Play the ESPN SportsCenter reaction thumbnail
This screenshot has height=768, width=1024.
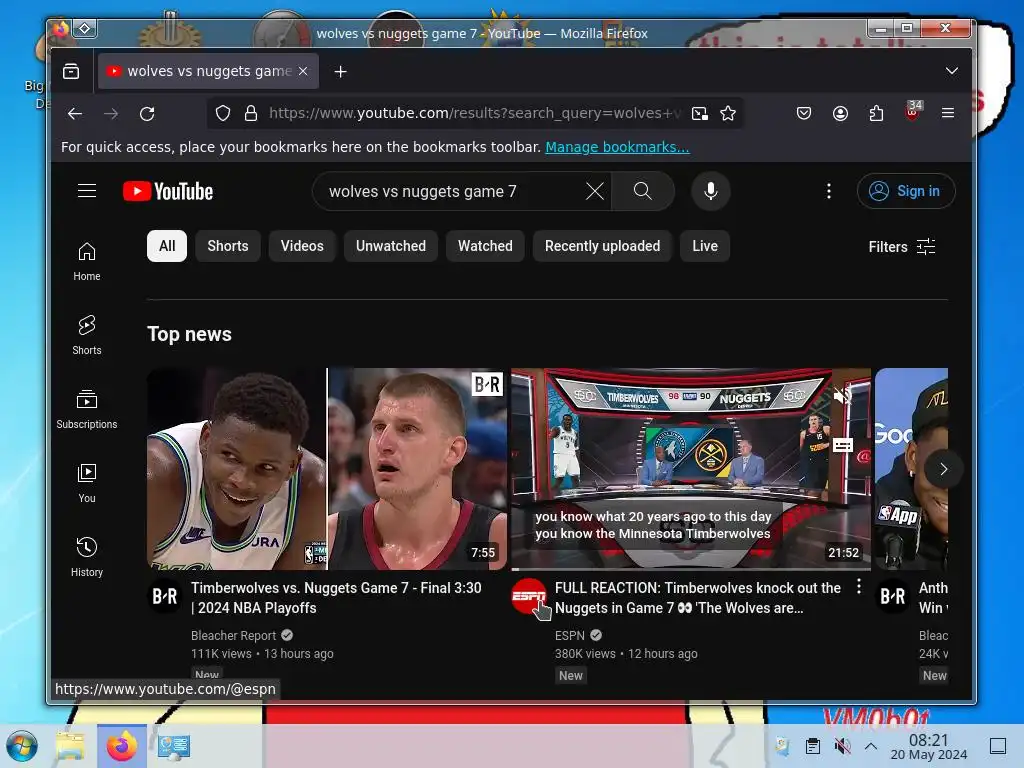[691, 469]
